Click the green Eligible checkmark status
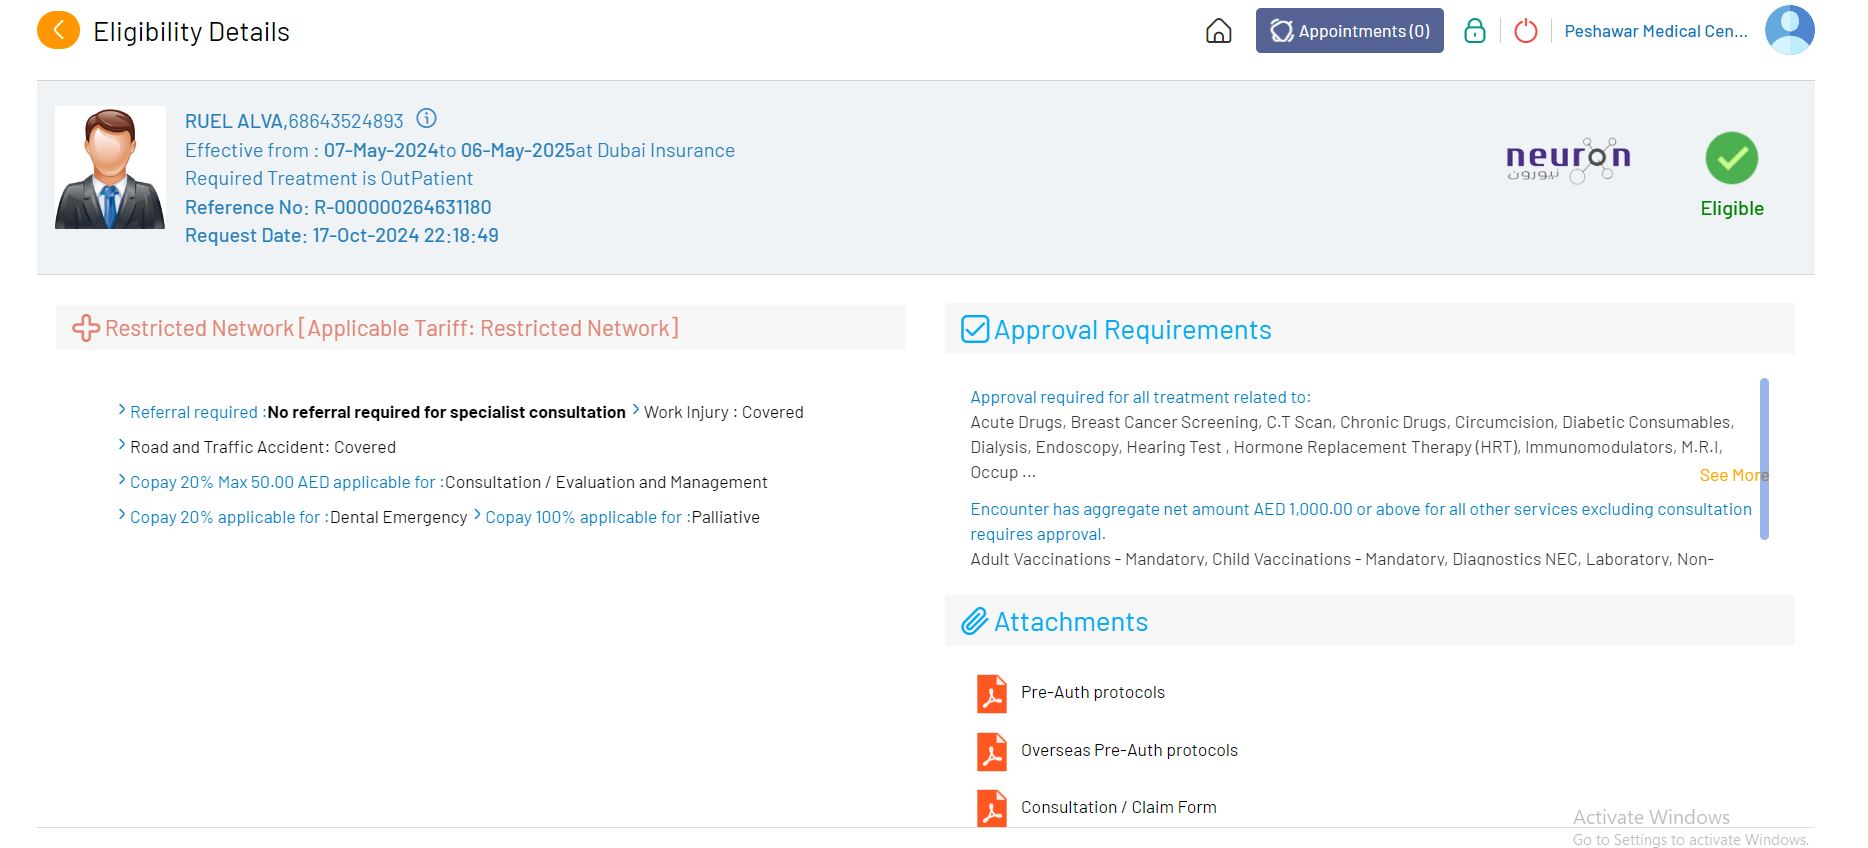The width and height of the screenshot is (1868, 848). (1731, 159)
